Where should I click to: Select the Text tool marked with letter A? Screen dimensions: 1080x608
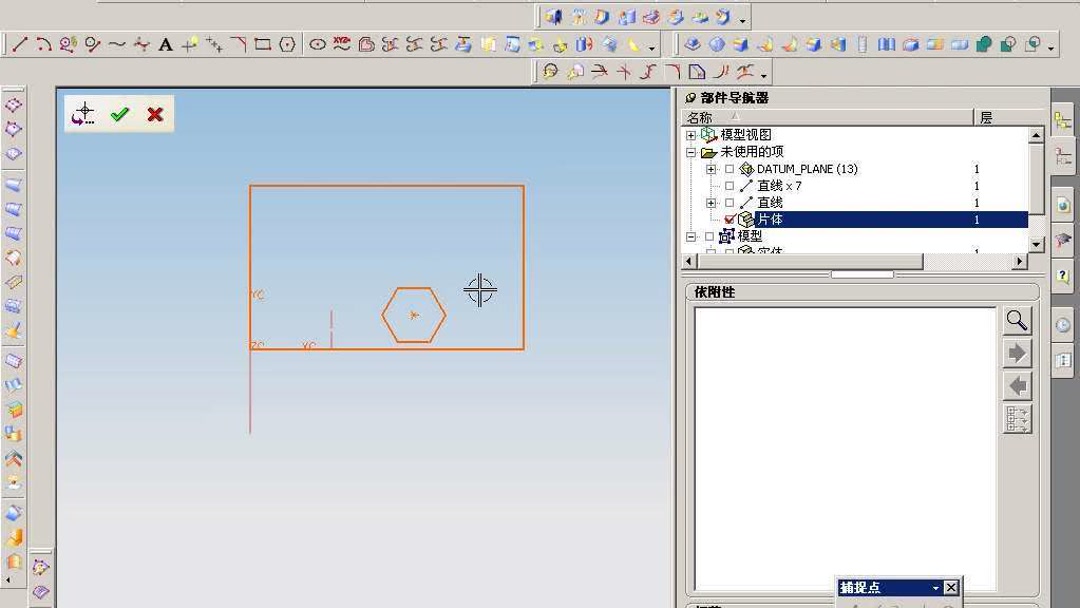[x=165, y=44]
